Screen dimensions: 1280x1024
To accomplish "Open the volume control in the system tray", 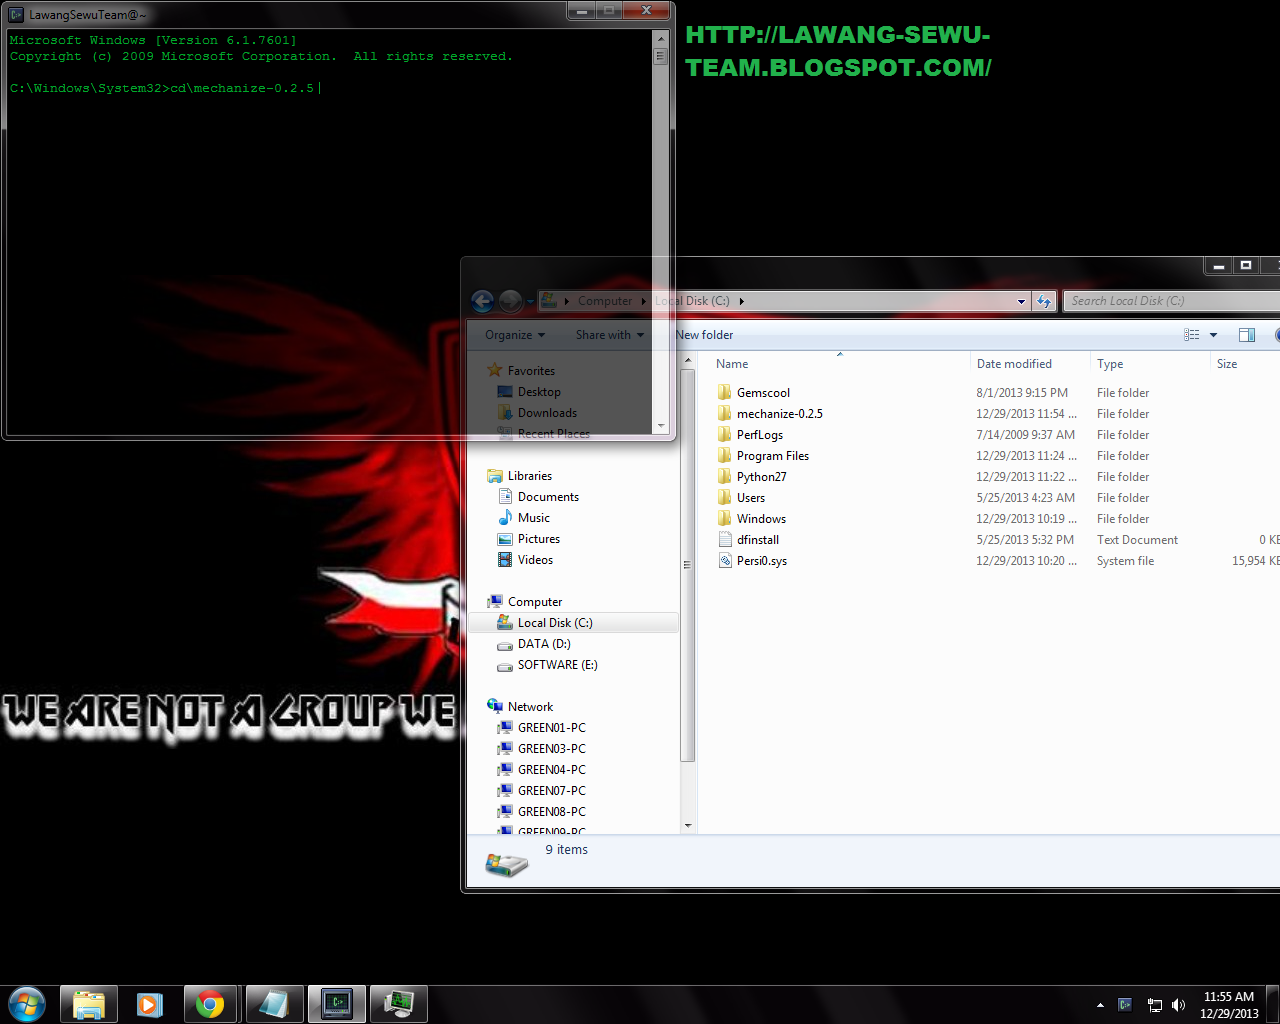I will [1180, 1004].
